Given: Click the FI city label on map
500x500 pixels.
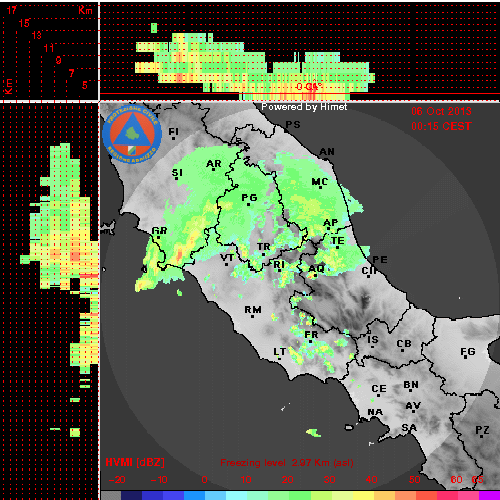Looking at the screenshot, I should click(x=174, y=132).
